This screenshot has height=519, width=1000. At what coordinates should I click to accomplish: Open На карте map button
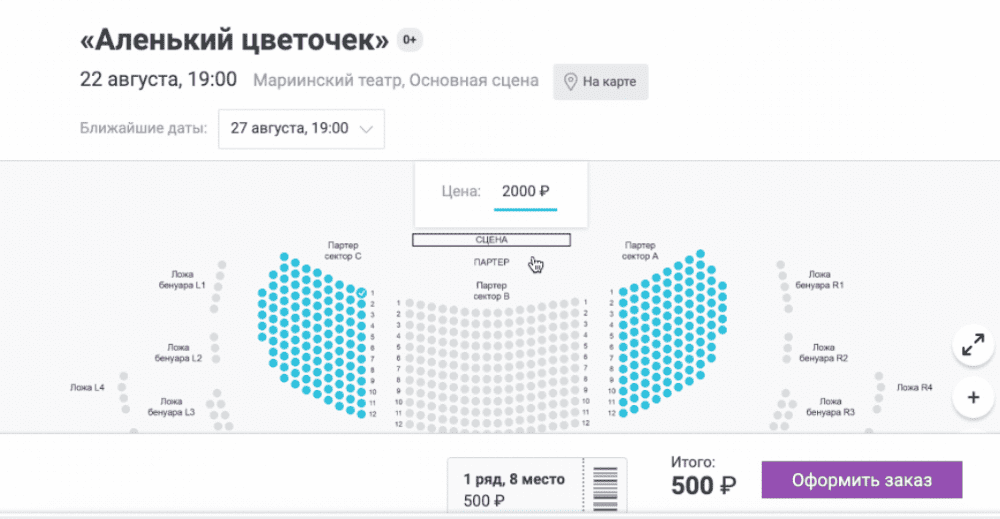pos(601,82)
